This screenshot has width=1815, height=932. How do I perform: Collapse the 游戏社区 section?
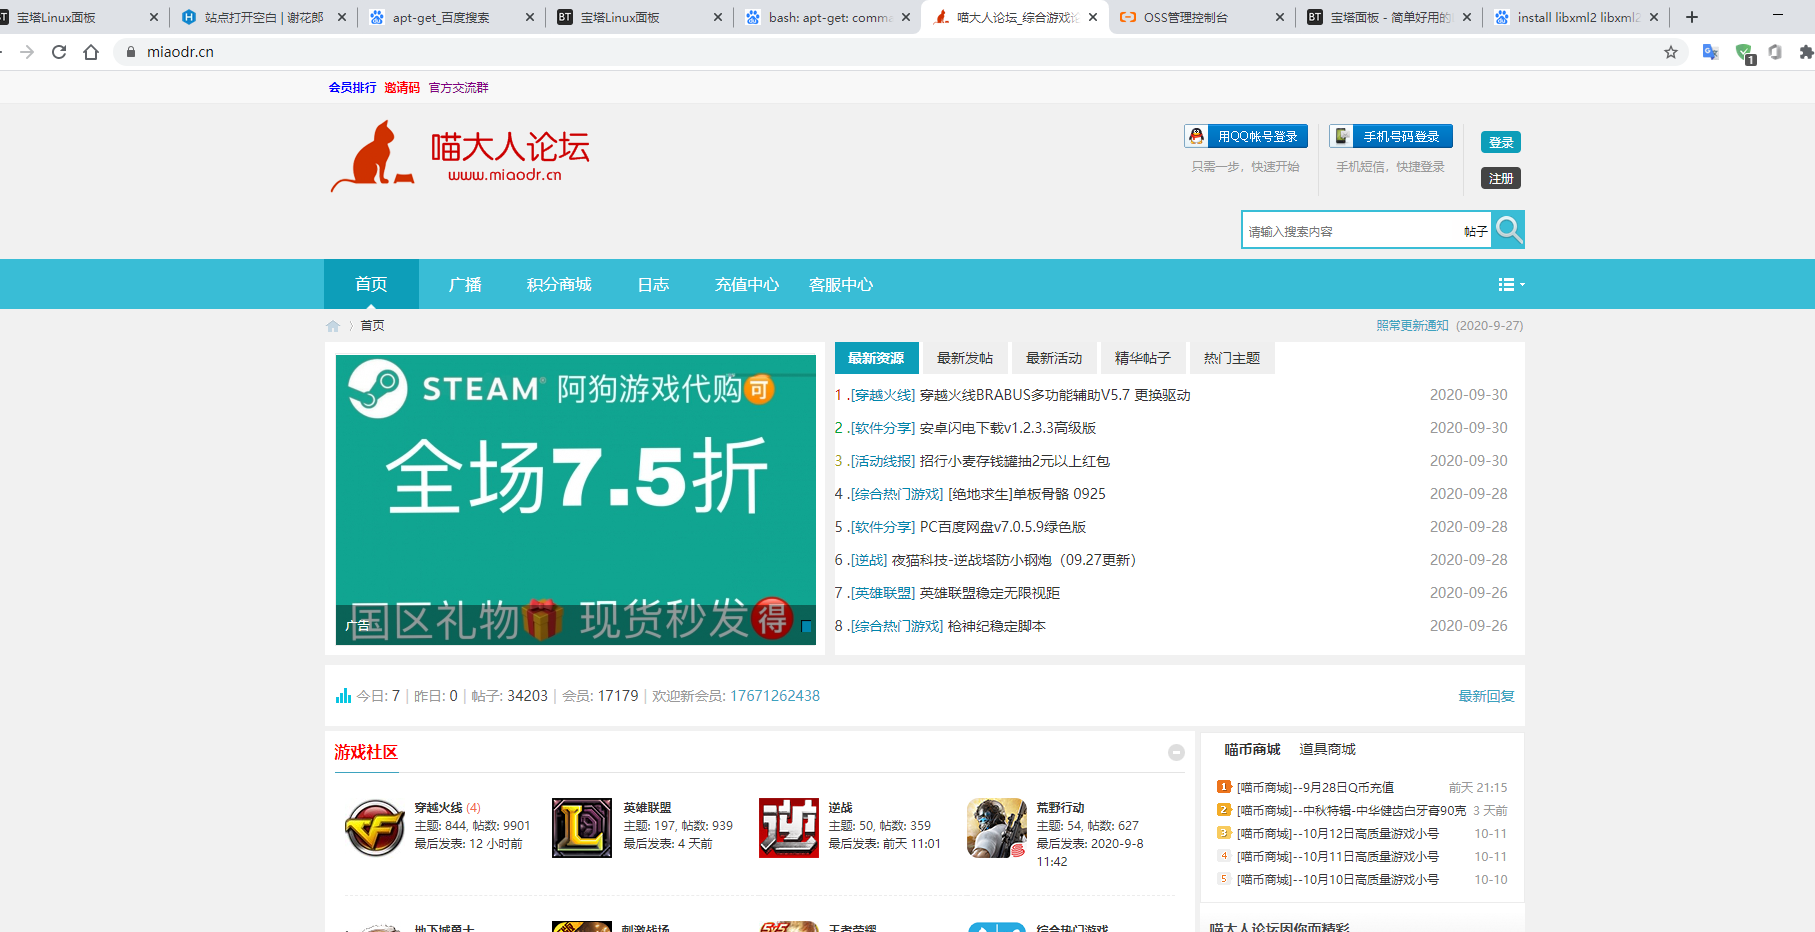tap(1176, 752)
